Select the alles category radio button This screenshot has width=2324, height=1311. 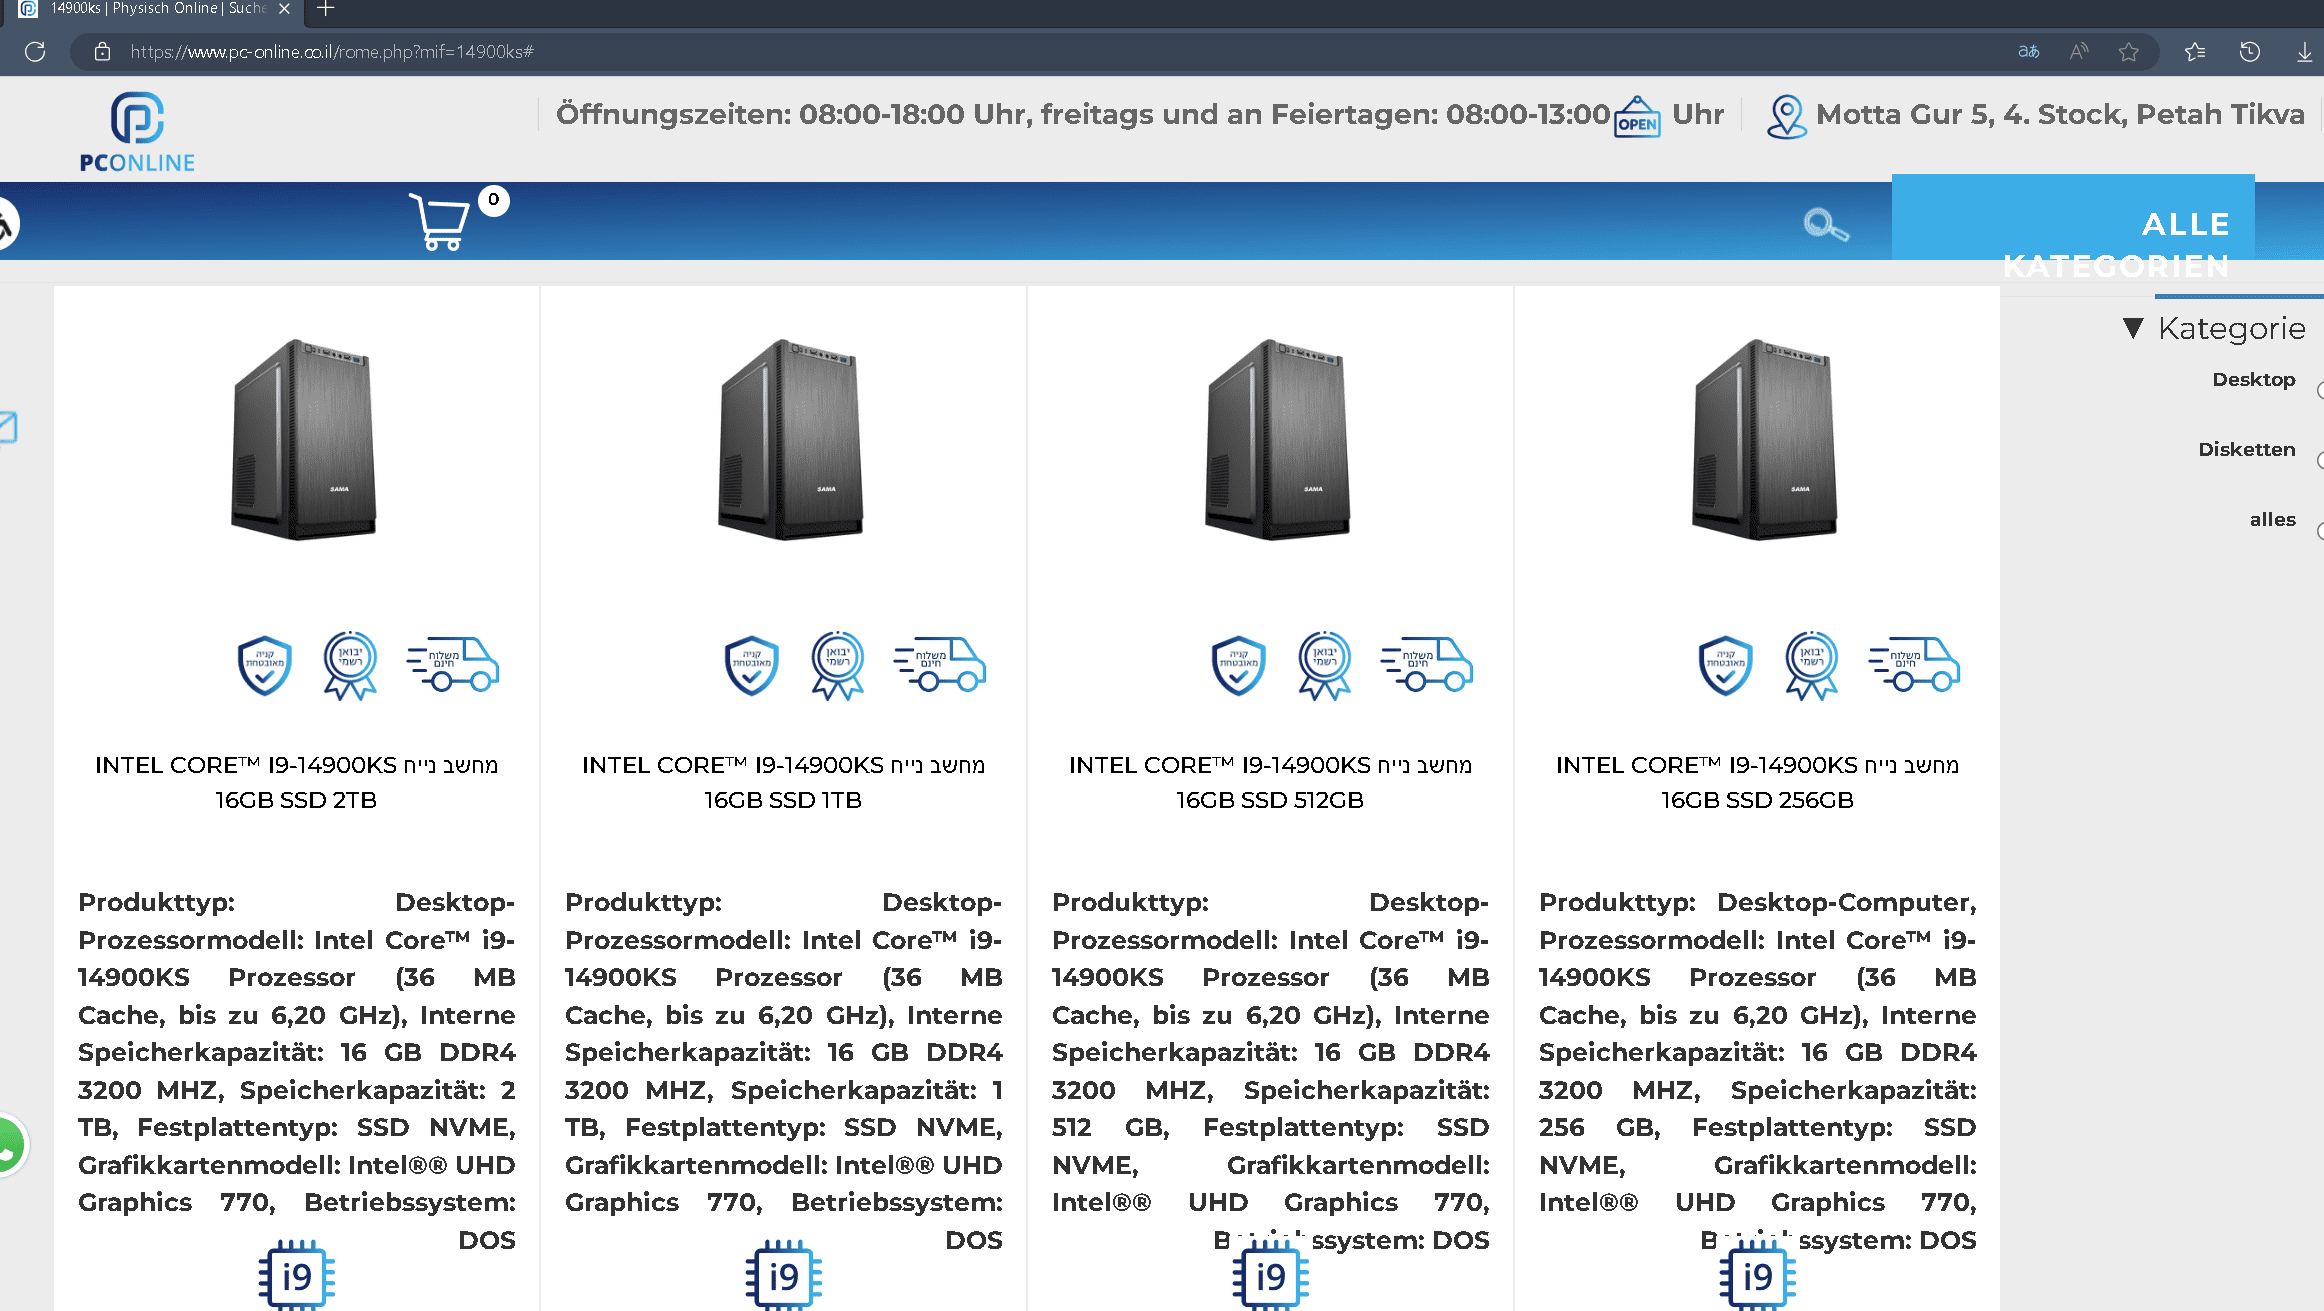pyautogui.click(x=2319, y=531)
